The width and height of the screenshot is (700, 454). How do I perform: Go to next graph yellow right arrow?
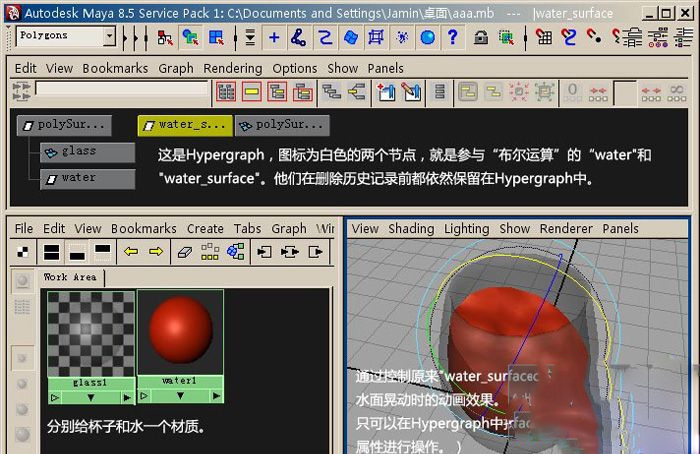coord(156,252)
